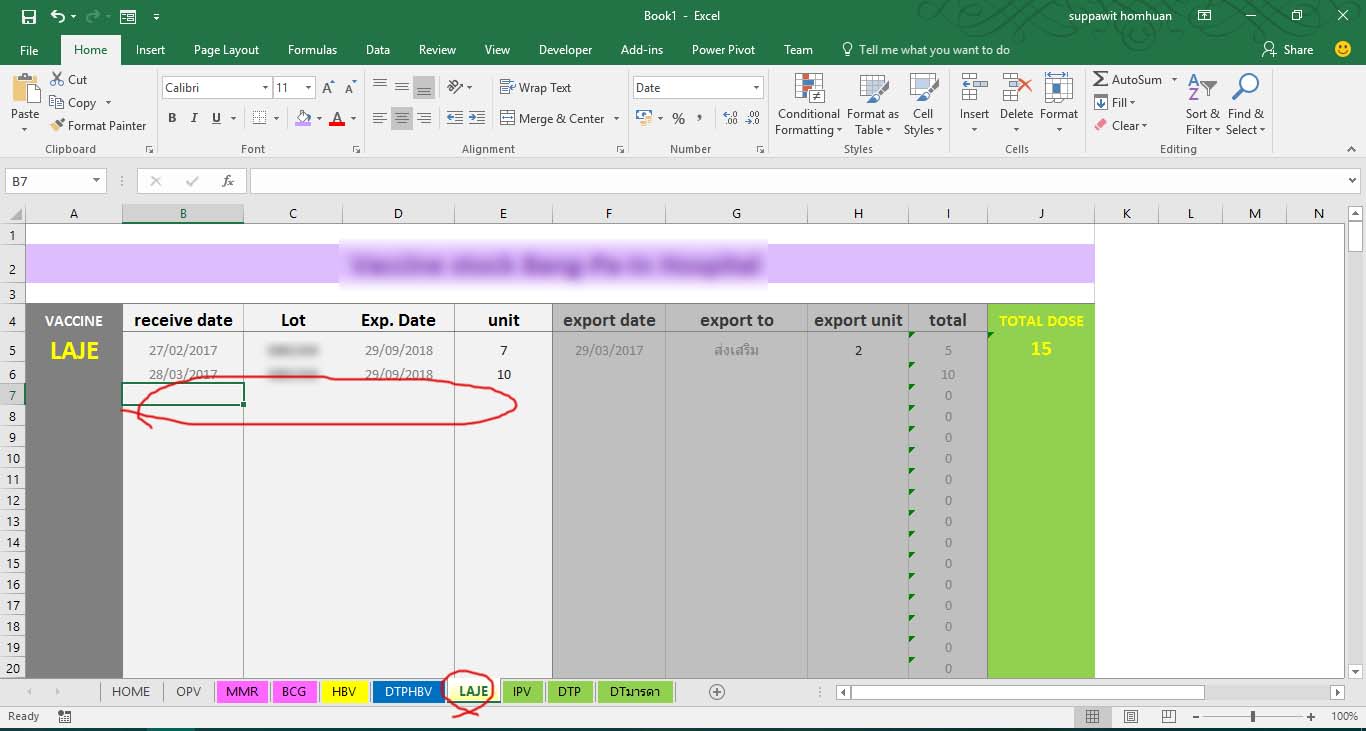Click the Copy button
The height and width of the screenshot is (731, 1366).
tap(74, 103)
